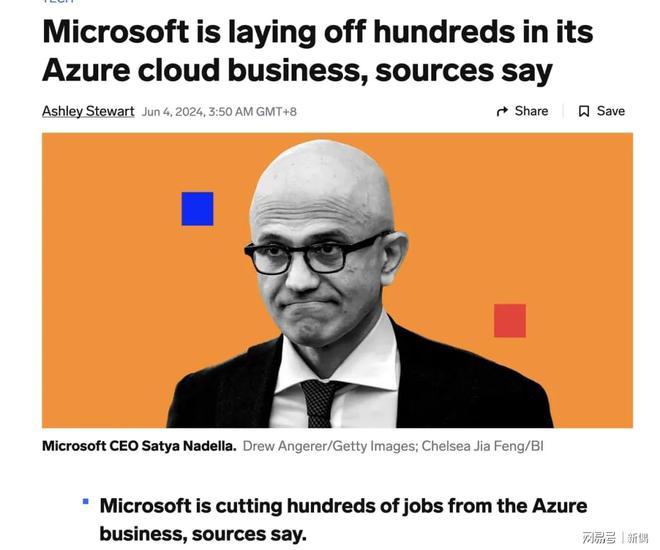660x550 pixels.
Task: Click the partially visible TECH category label
Action: coord(57,3)
